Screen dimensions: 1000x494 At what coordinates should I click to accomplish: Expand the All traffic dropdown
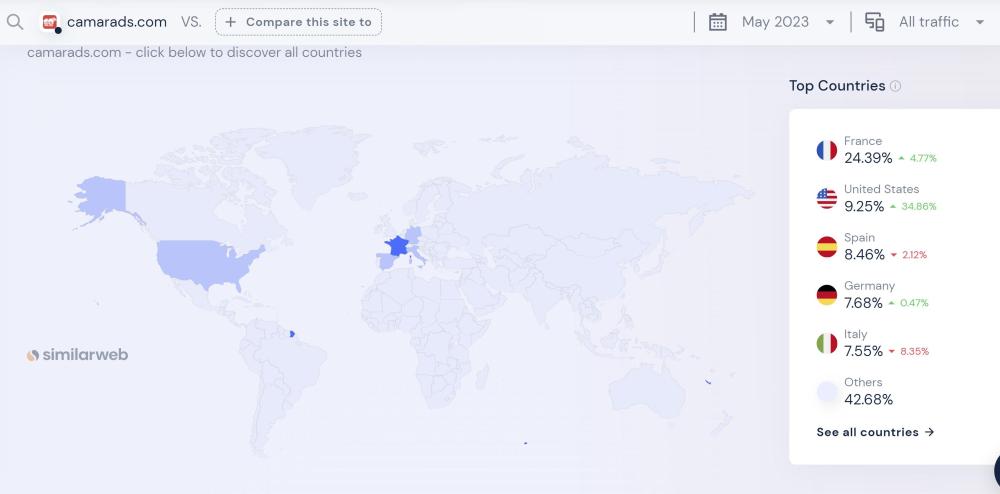(x=940, y=22)
